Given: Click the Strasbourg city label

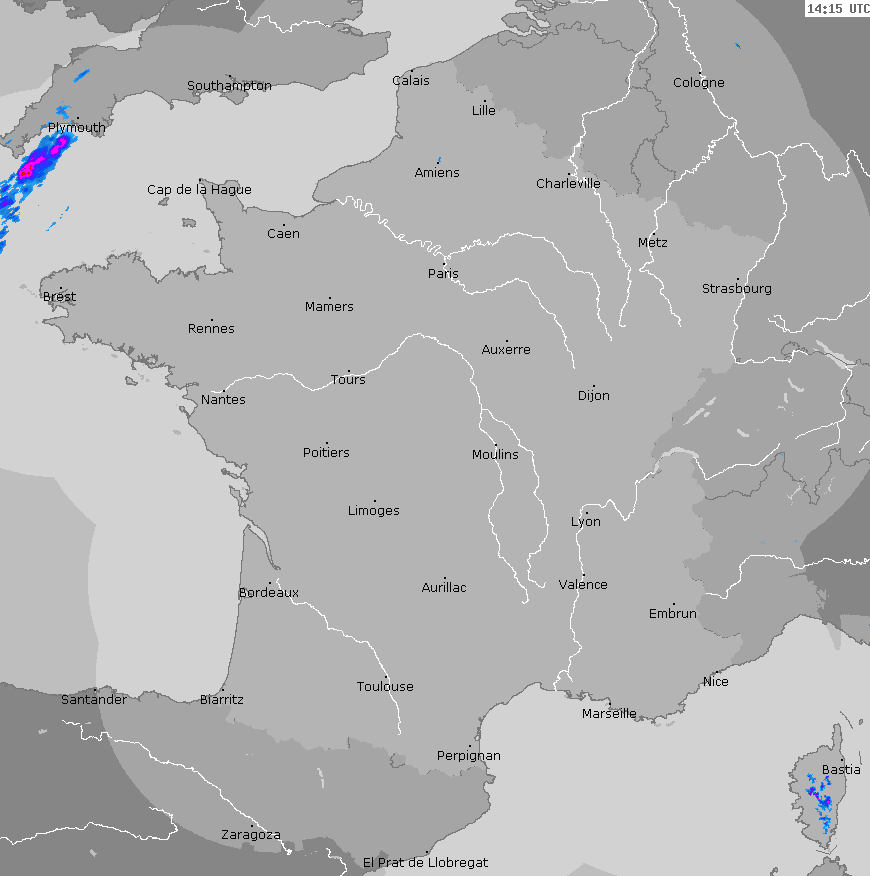Looking at the screenshot, I should click(x=736, y=289).
